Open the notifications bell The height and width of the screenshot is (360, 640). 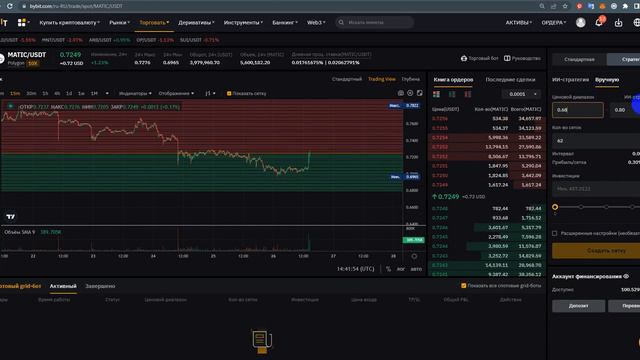point(599,22)
